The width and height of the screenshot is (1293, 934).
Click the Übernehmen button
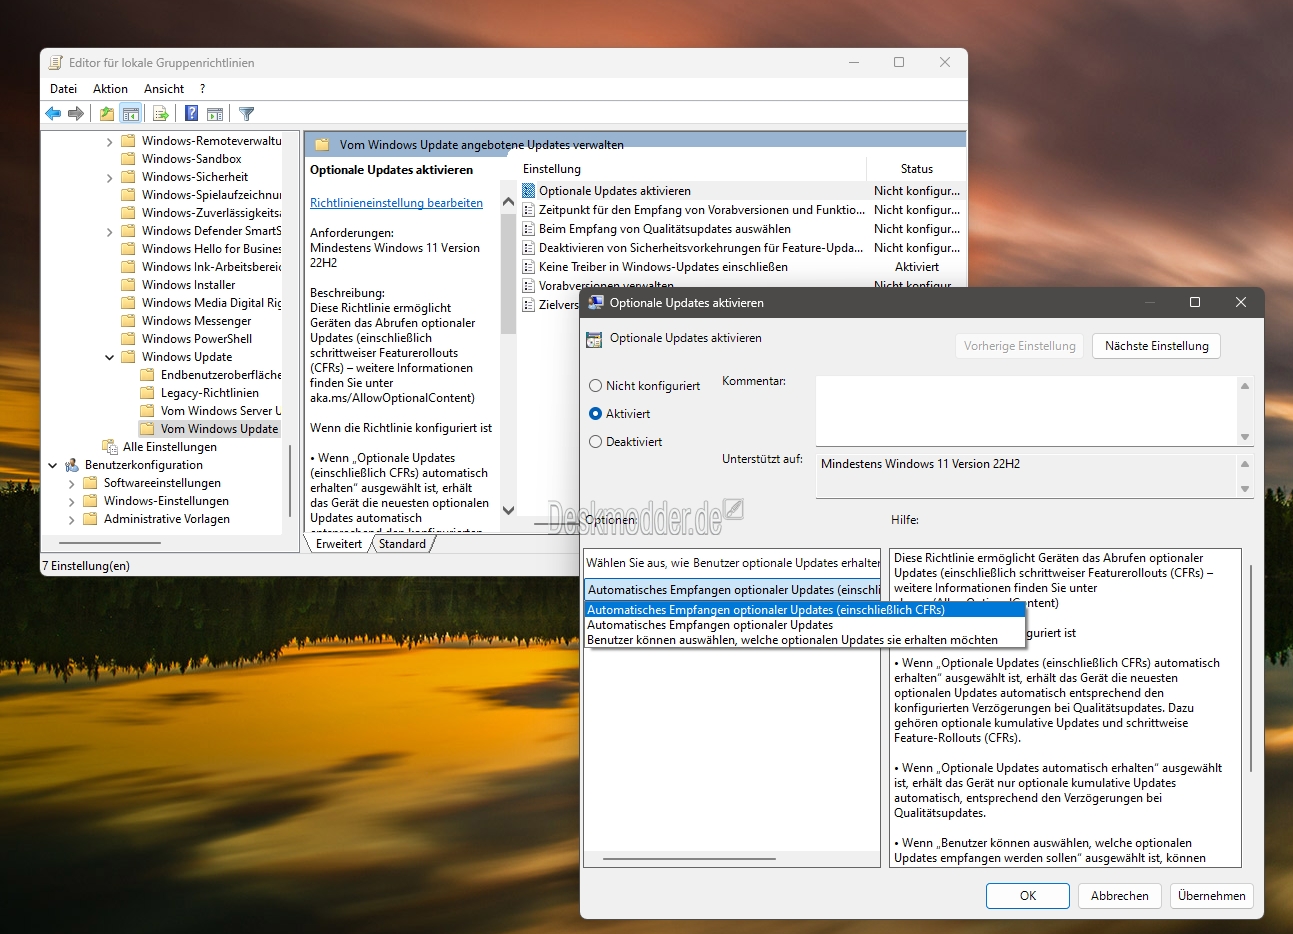pyautogui.click(x=1212, y=896)
